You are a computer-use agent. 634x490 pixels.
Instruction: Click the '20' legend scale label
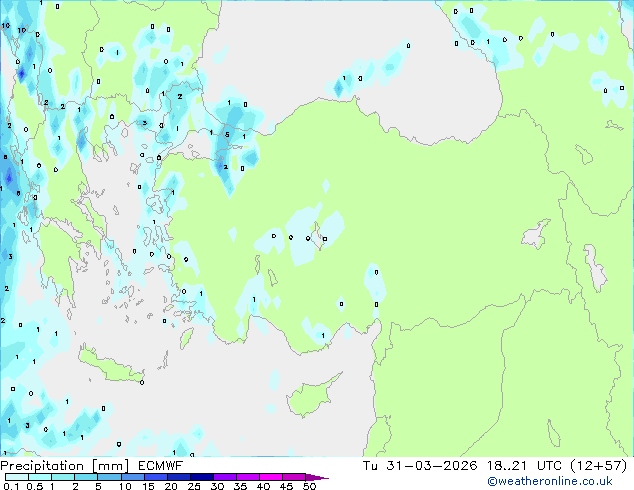tap(171, 486)
